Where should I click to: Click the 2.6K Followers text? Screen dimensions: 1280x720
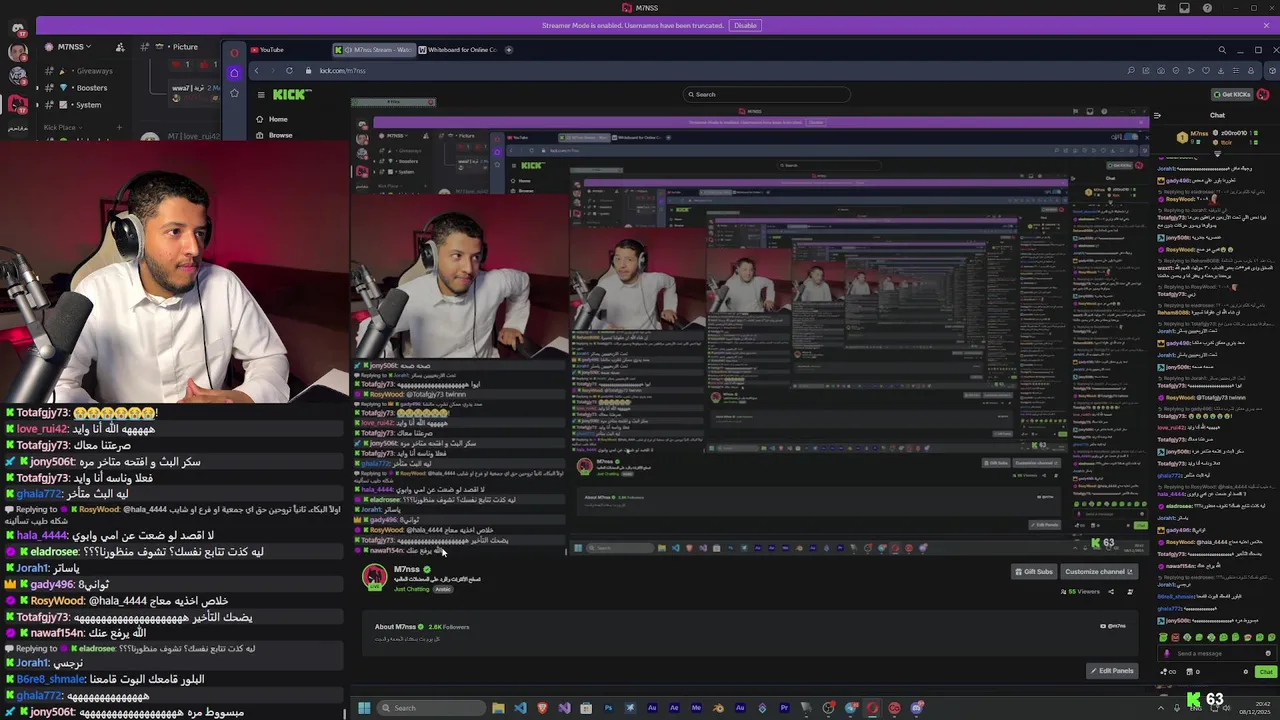pyautogui.click(x=449, y=627)
